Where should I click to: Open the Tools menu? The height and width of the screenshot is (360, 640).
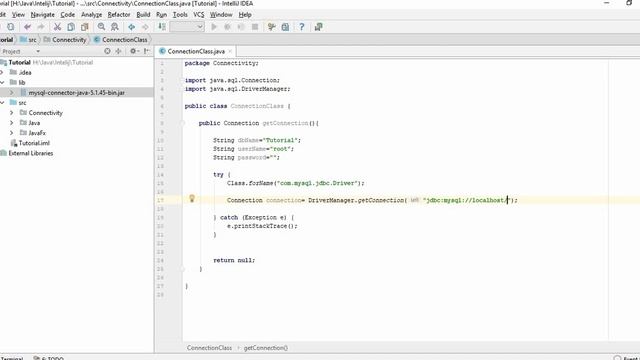coord(180,15)
